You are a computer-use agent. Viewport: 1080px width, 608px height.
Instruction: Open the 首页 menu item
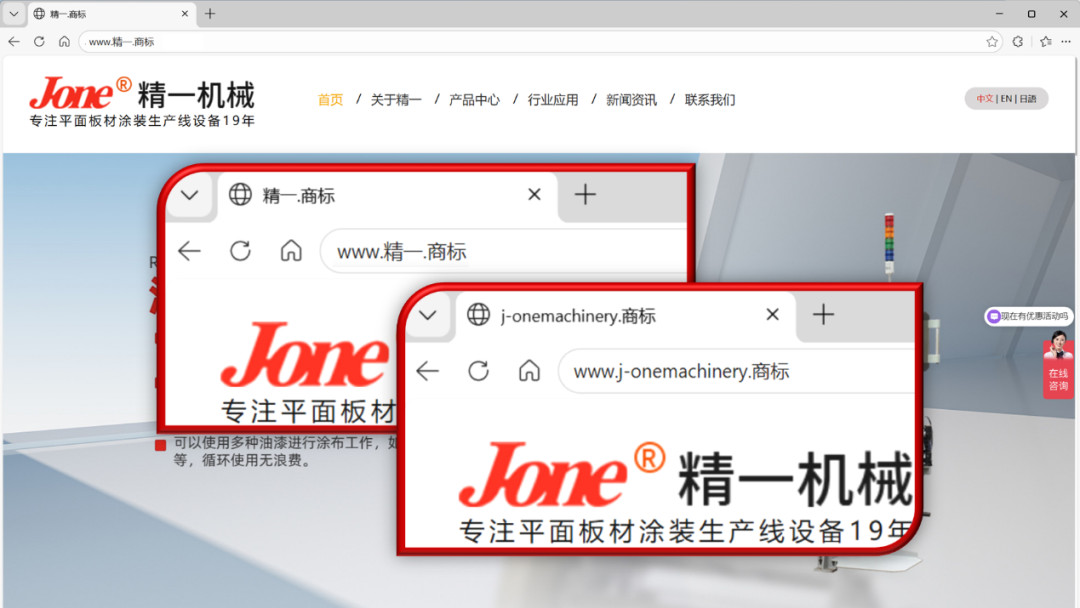pyautogui.click(x=330, y=100)
